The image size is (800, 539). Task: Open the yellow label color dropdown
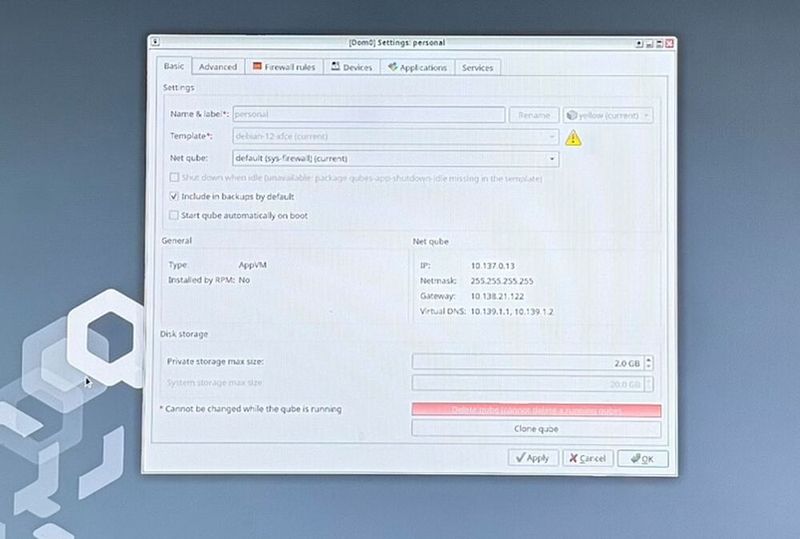(x=608, y=115)
